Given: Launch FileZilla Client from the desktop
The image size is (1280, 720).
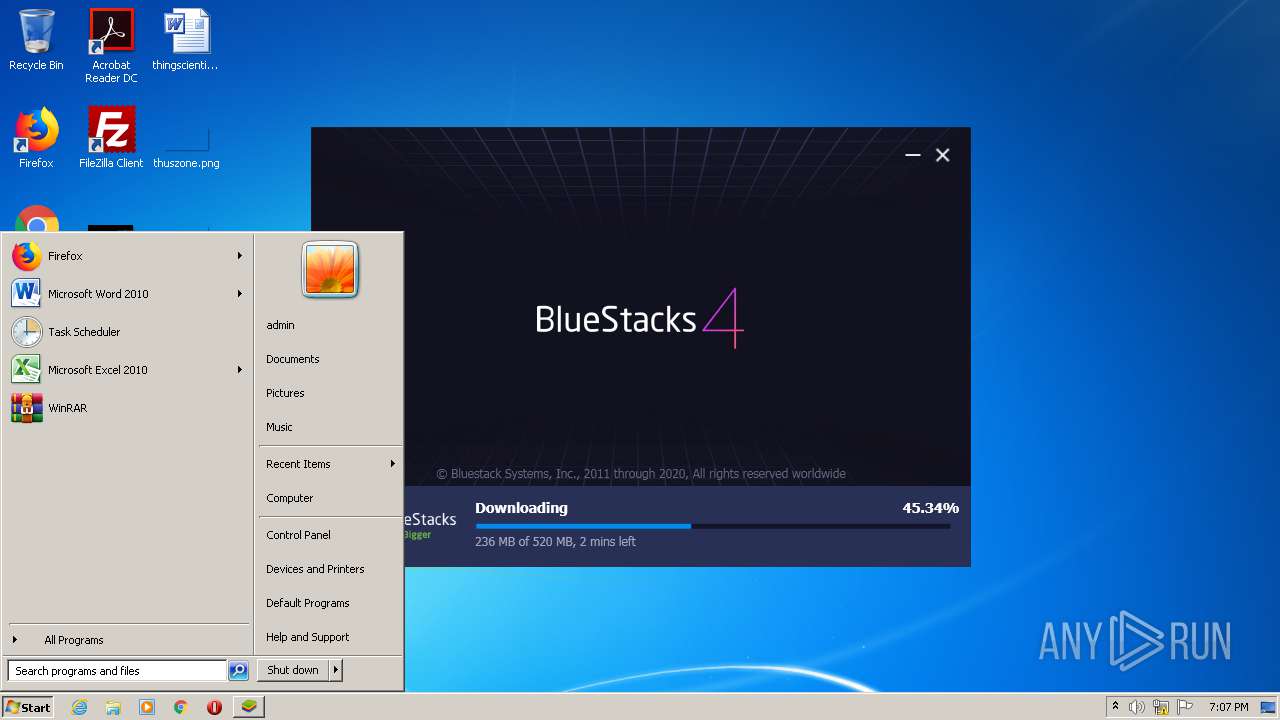Looking at the screenshot, I should point(111,138).
